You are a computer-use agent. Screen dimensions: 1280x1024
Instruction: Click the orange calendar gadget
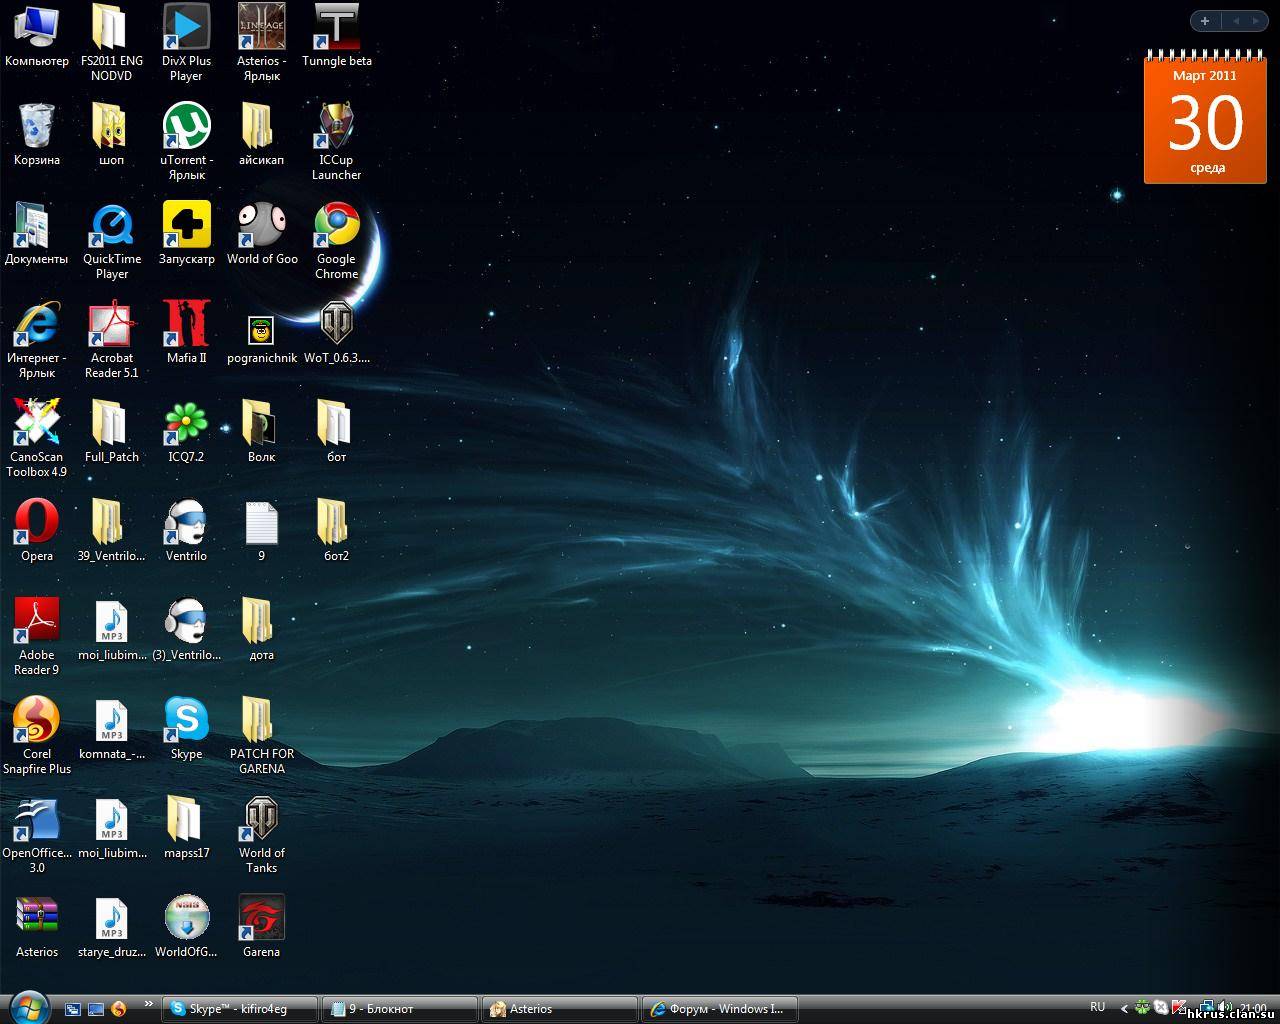coord(1204,120)
